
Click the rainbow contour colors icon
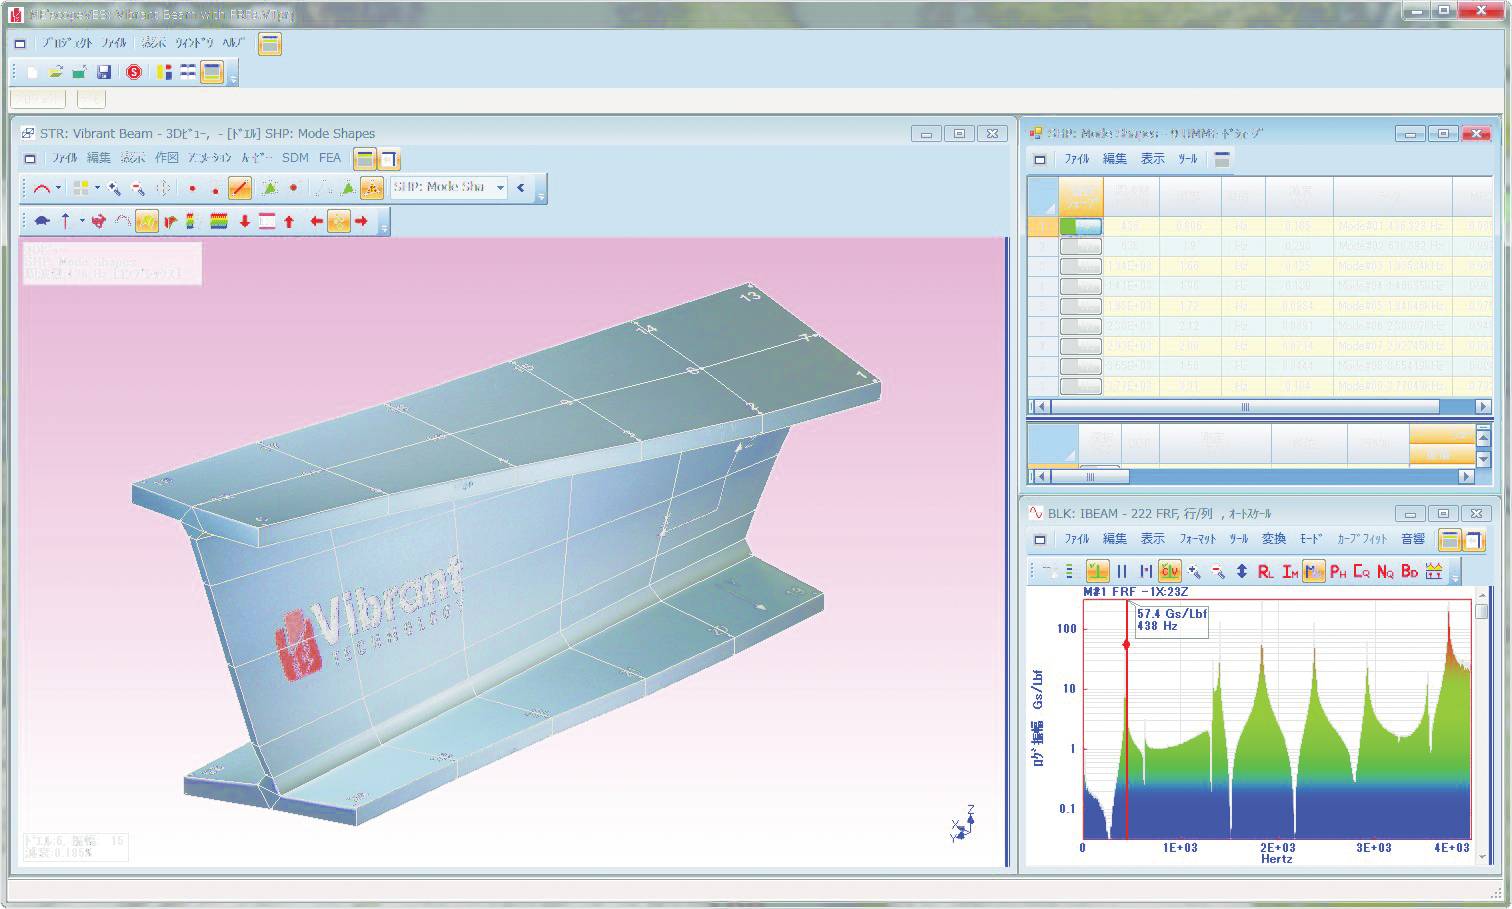[219, 221]
